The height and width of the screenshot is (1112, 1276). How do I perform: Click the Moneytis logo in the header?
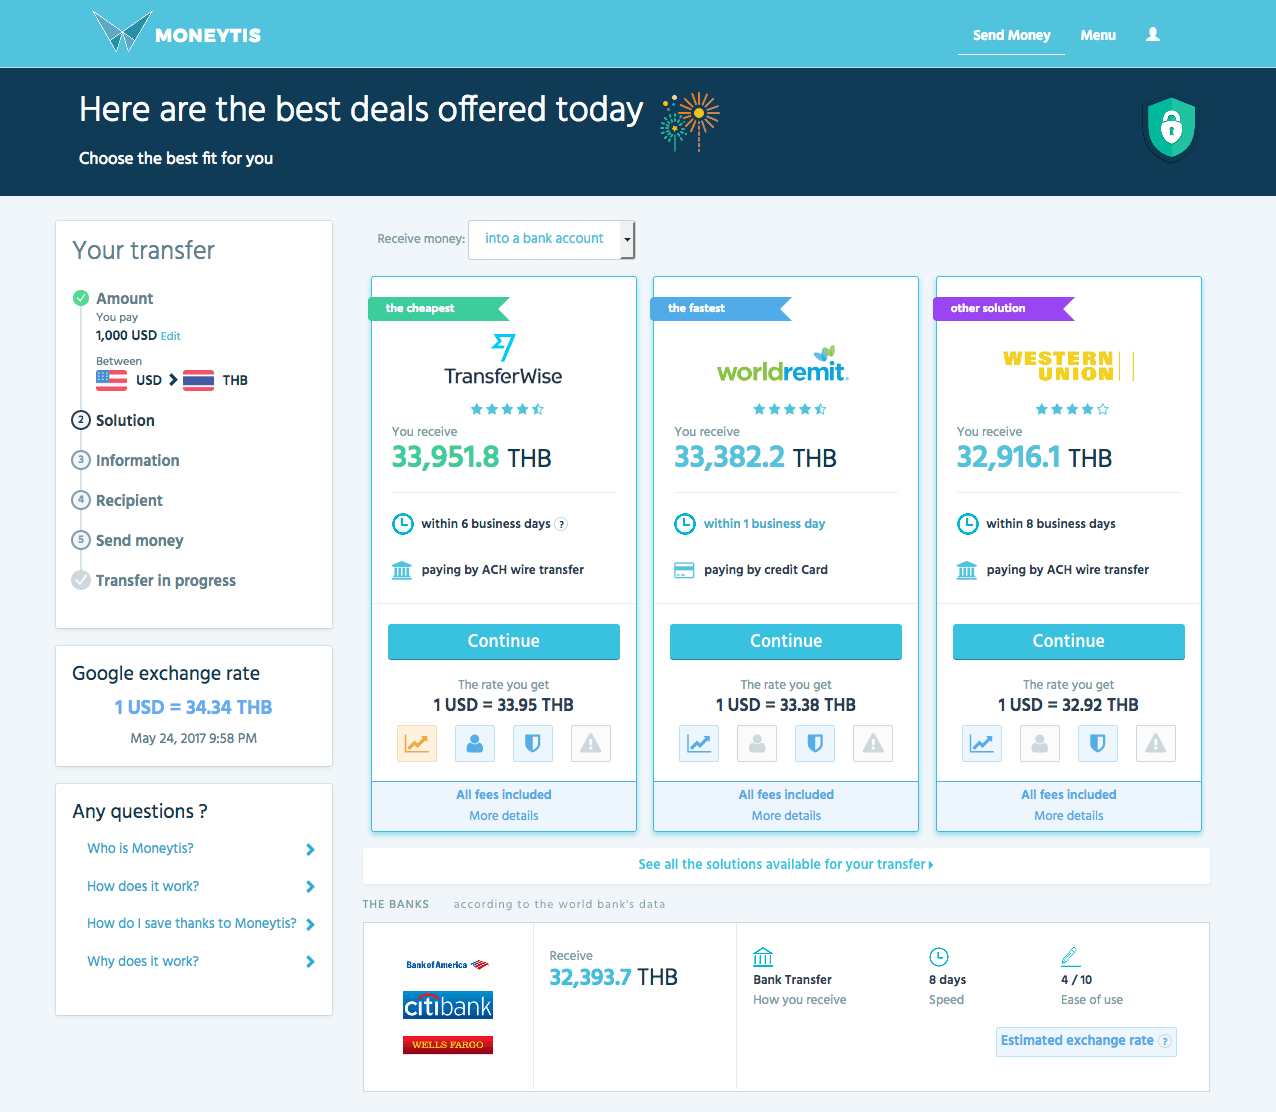coord(177,33)
